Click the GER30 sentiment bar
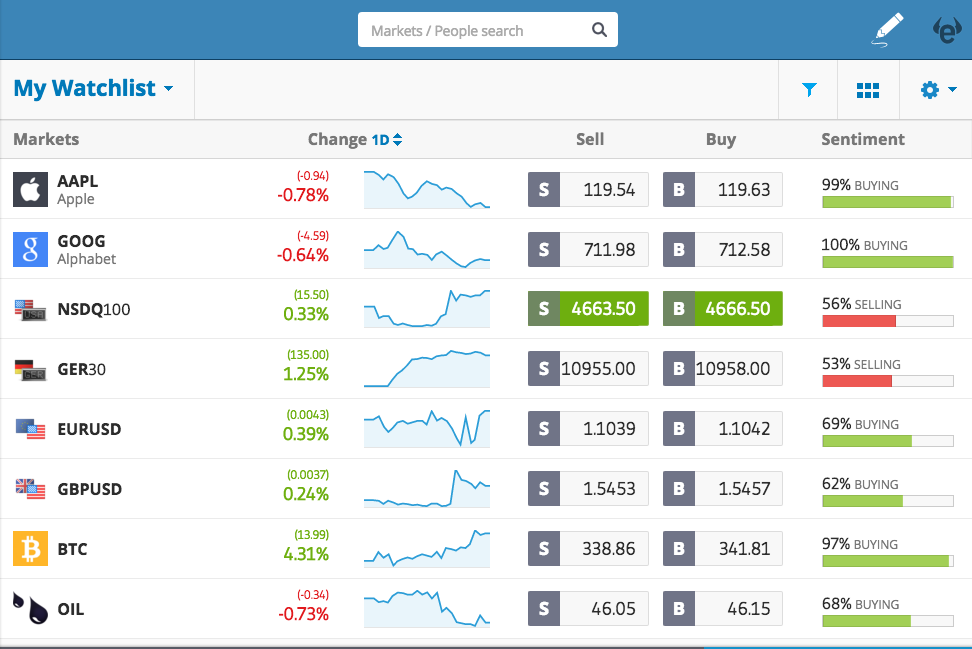972x649 pixels. click(x=887, y=381)
